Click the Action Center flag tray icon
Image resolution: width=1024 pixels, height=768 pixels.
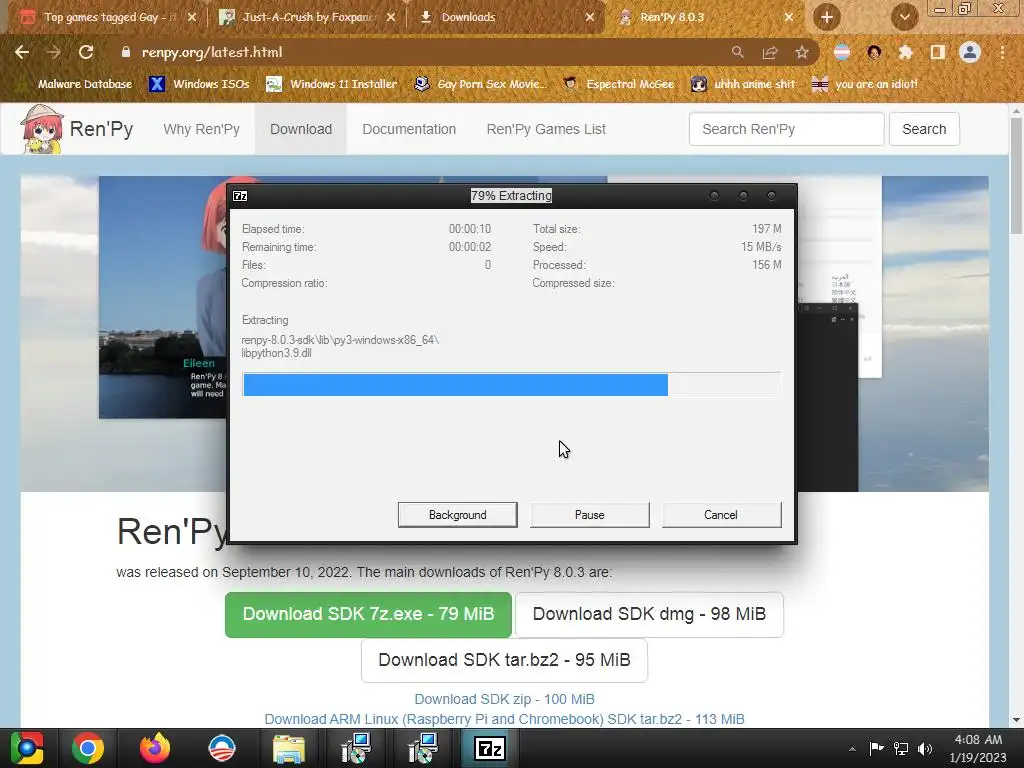[876, 748]
